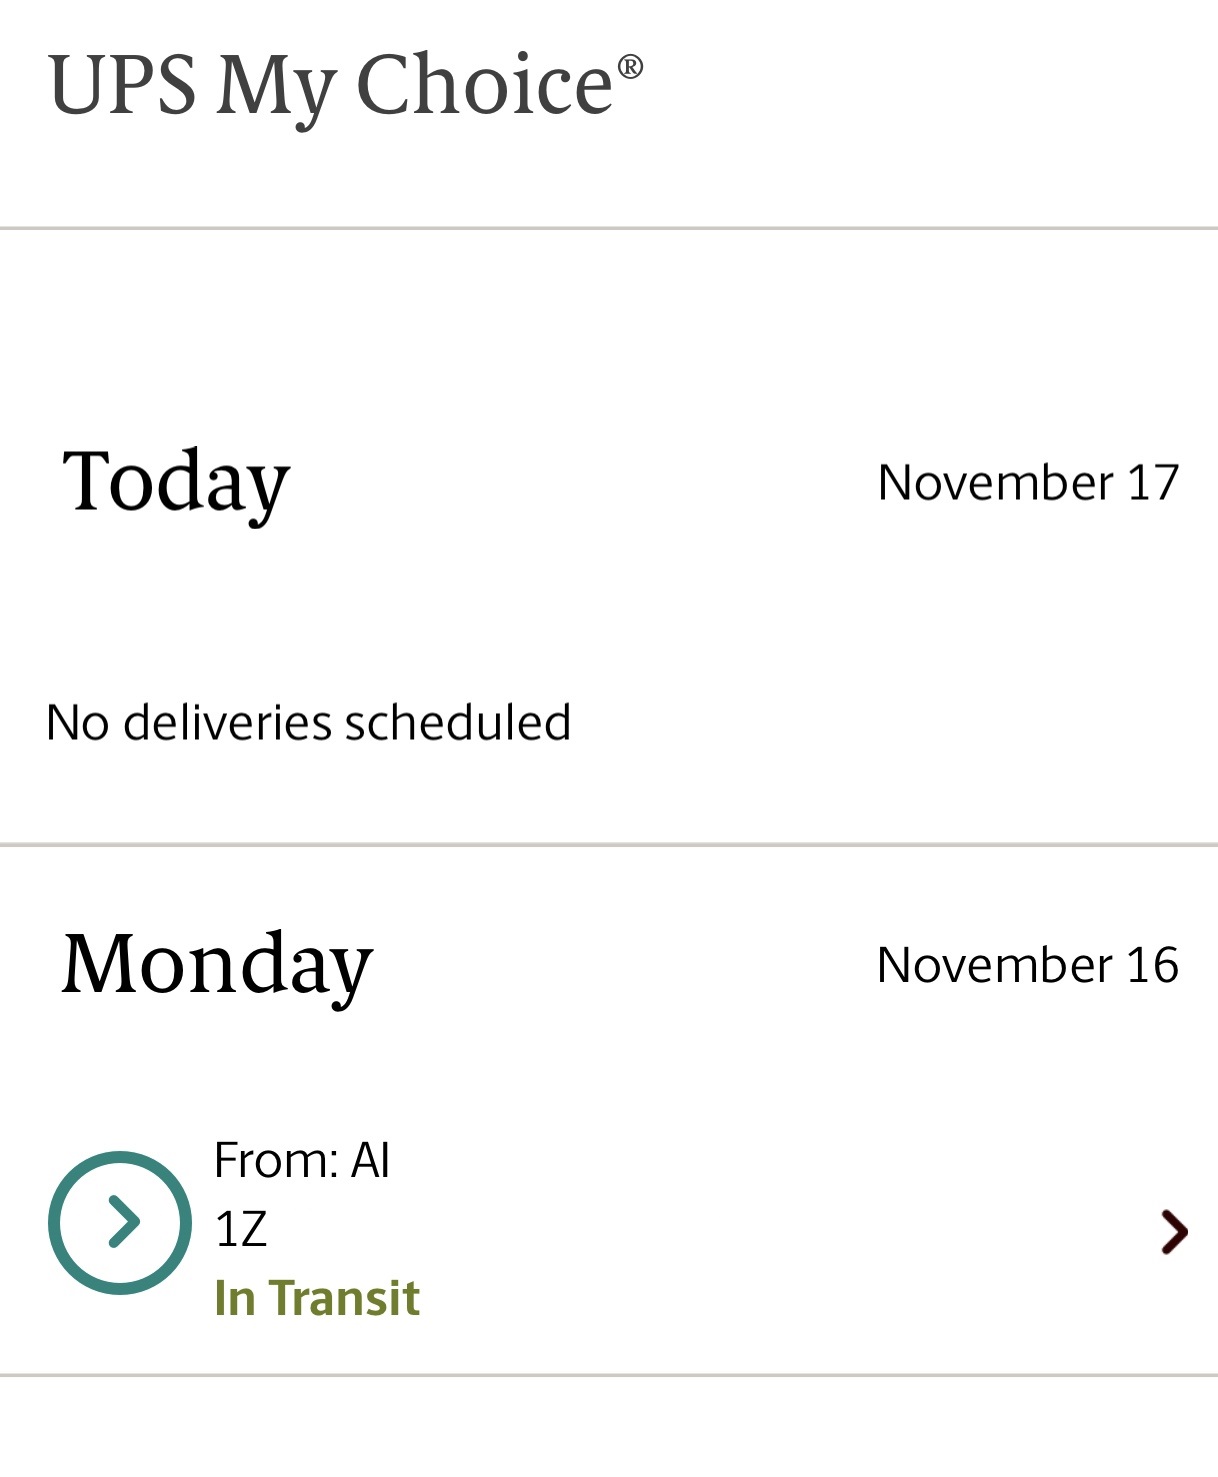
Task: Click the word UPS in the header
Action: click(122, 86)
